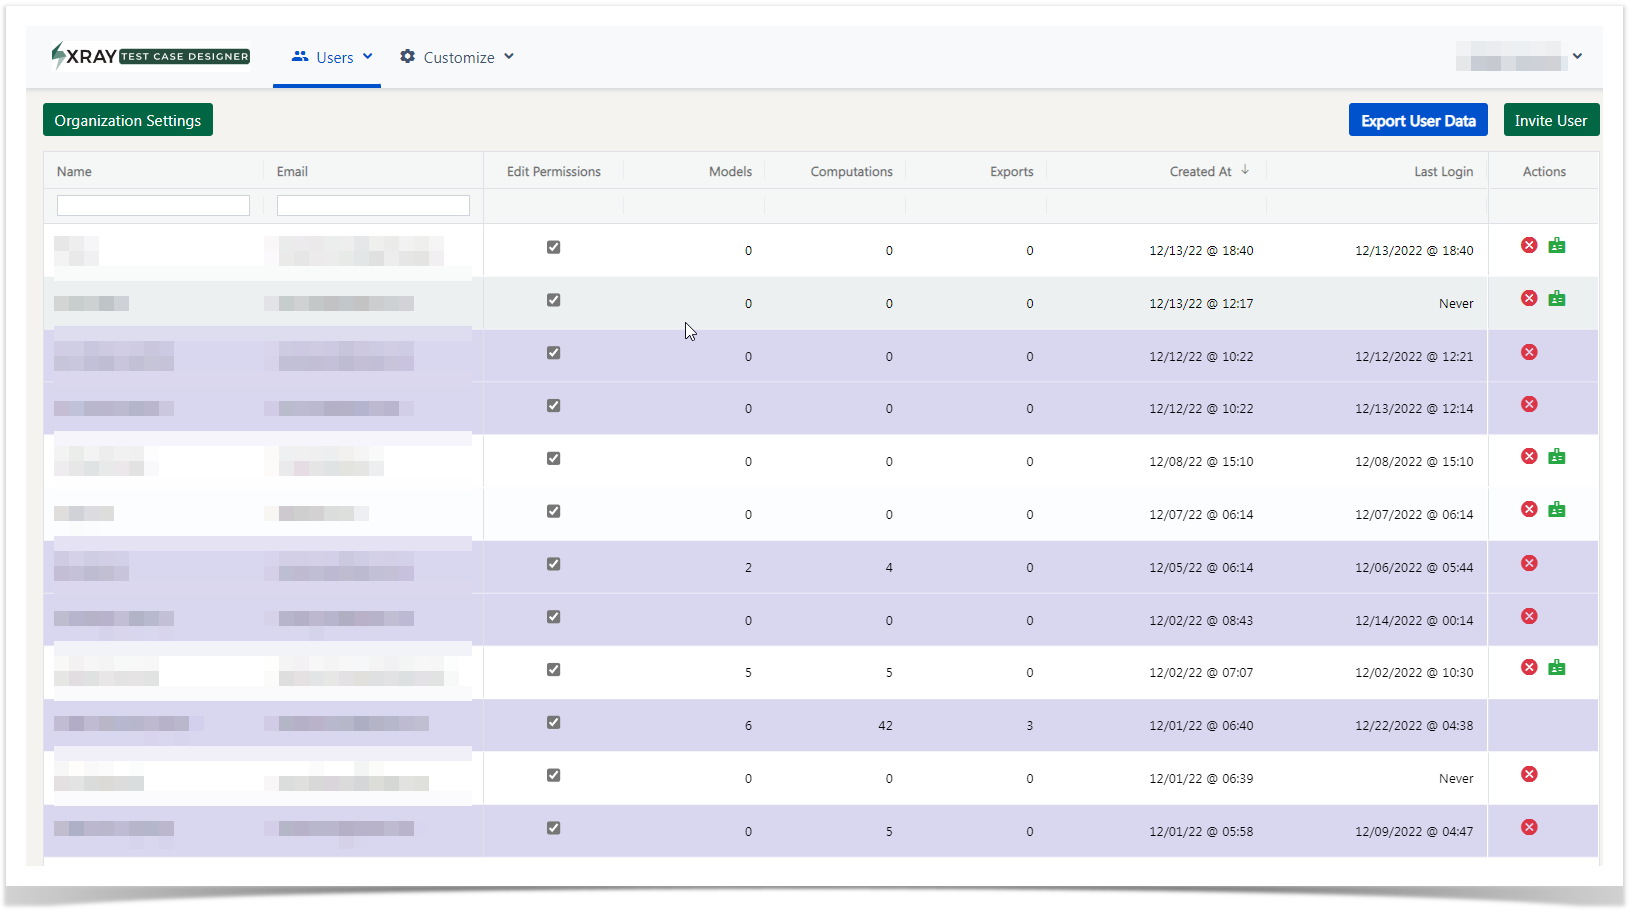Delete user created 12/13/22 @ 12:17

[x=1529, y=298]
